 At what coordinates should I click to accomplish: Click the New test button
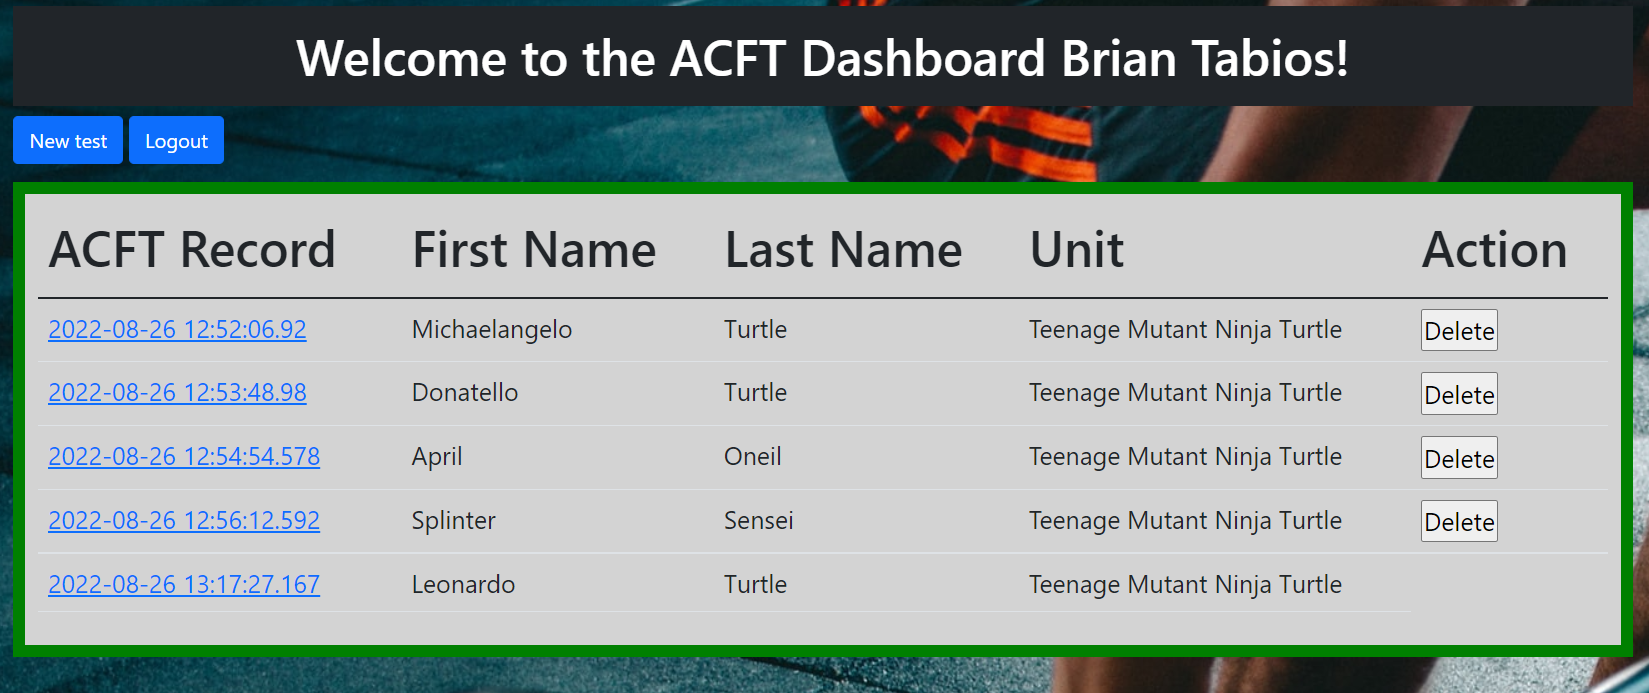pyautogui.click(x=67, y=140)
